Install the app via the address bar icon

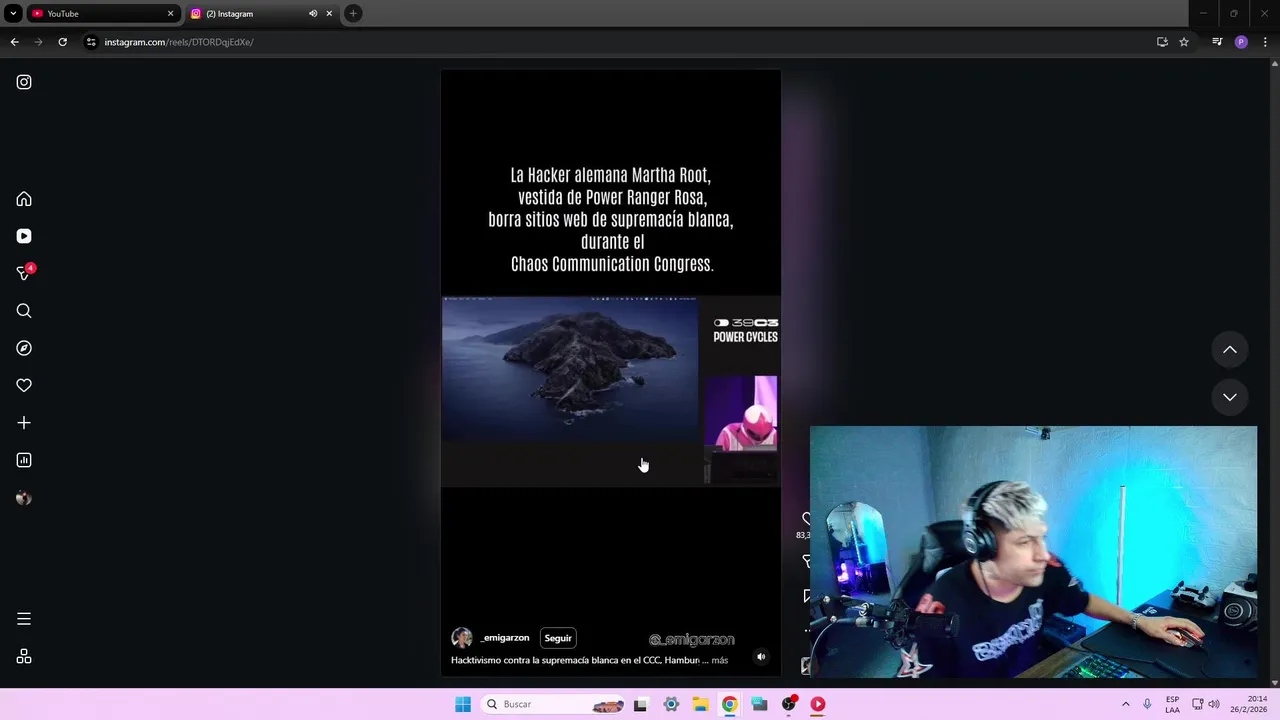(1162, 42)
